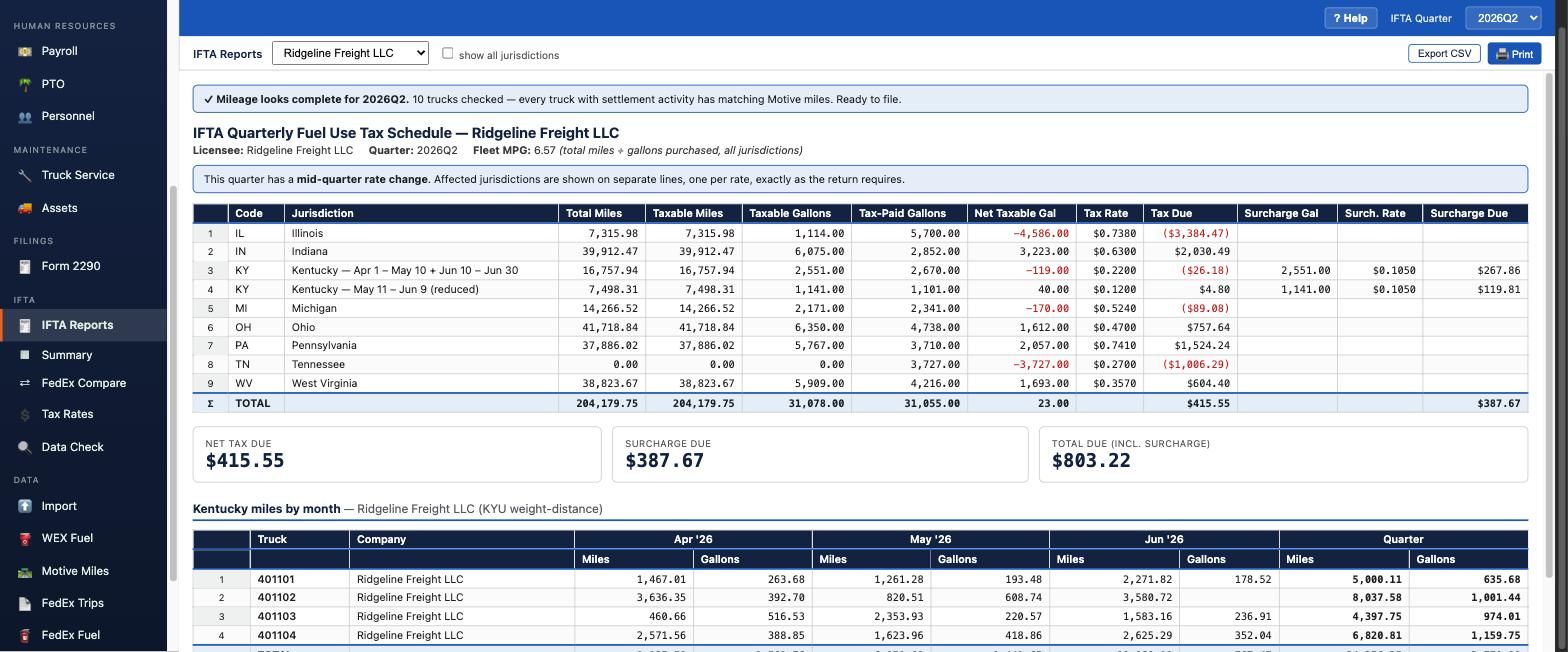Image resolution: width=1568 pixels, height=652 pixels.
Task: Open the Ridgeline Freight LLC company dropdown
Action: [350, 53]
